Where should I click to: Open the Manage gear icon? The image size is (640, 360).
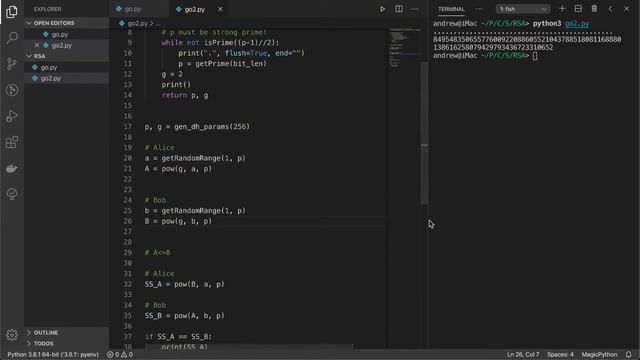12,335
